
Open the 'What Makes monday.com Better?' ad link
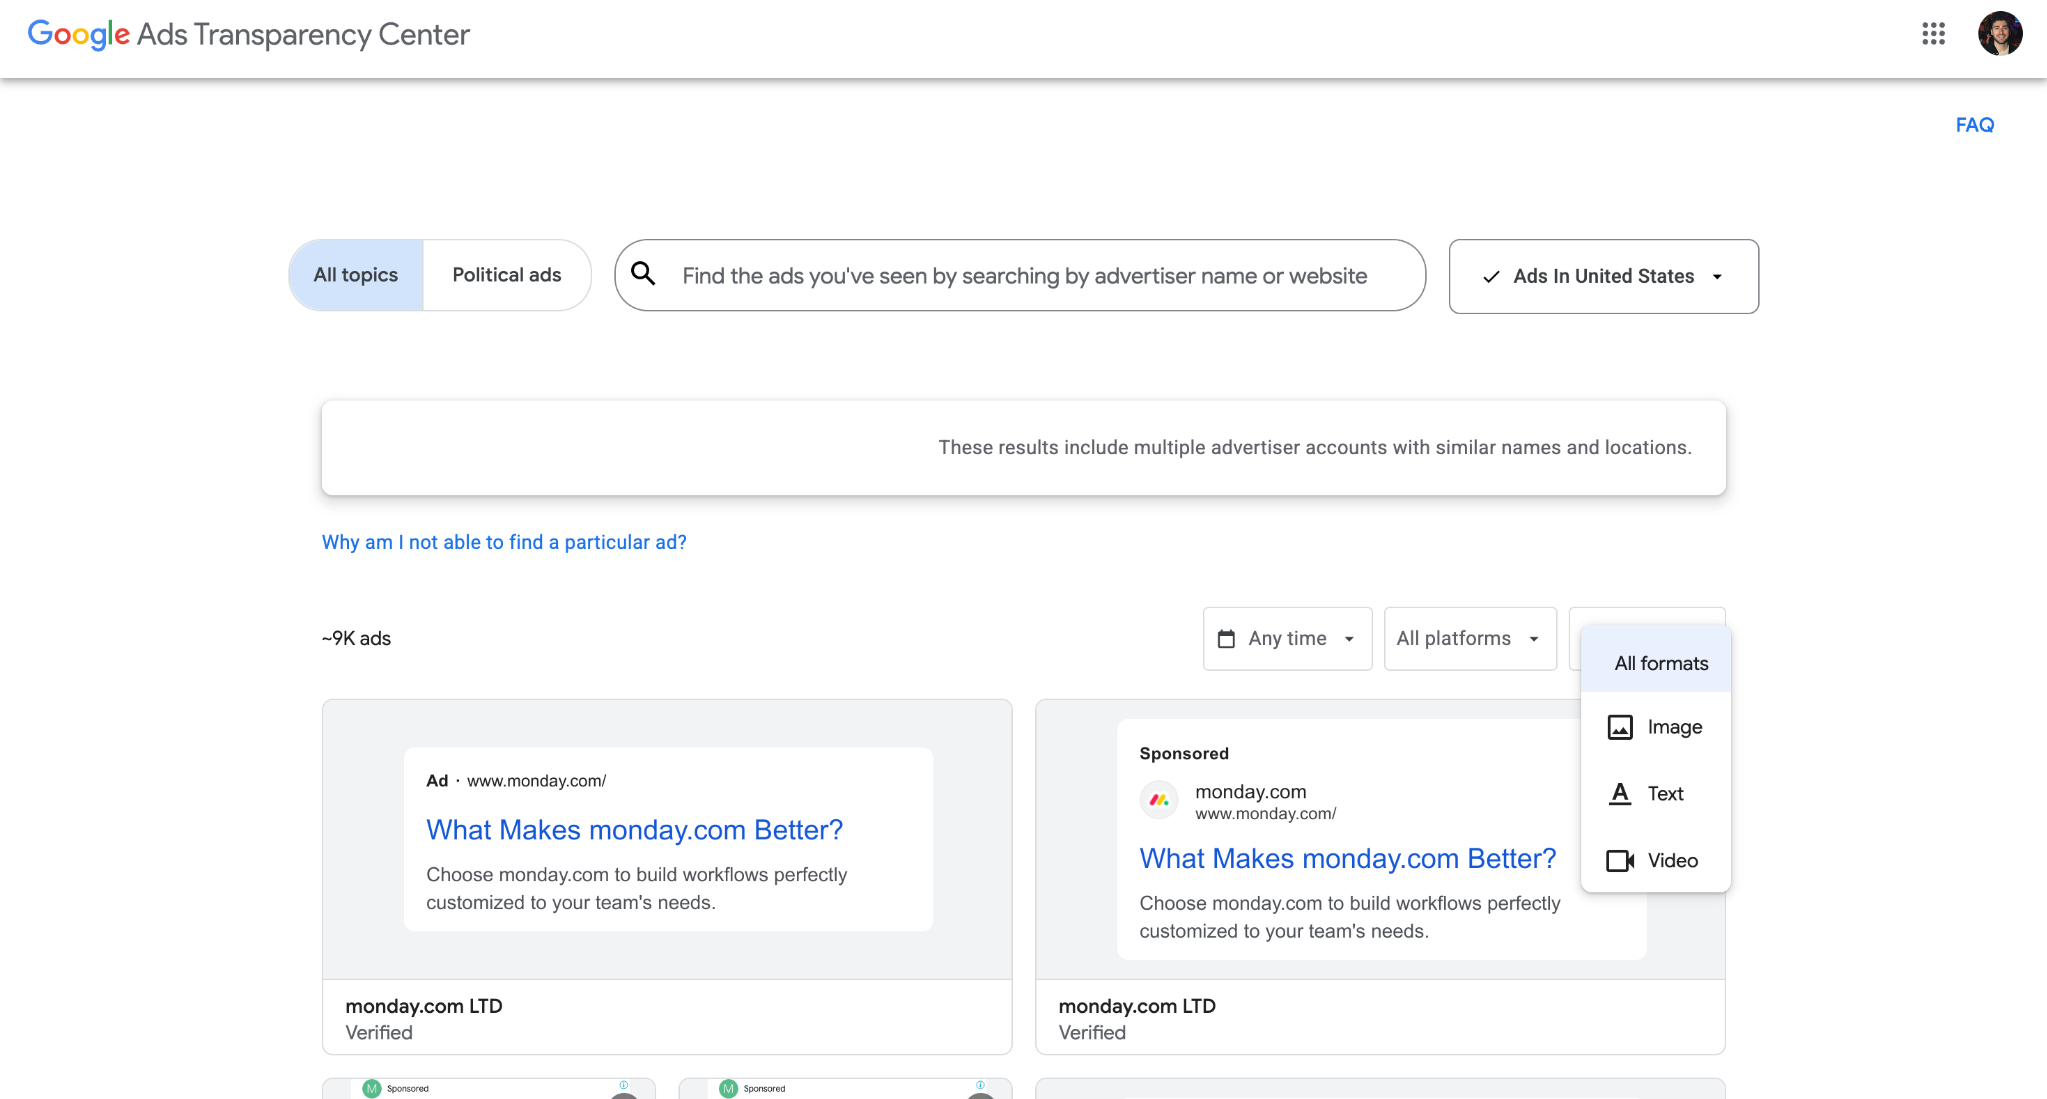[634, 829]
